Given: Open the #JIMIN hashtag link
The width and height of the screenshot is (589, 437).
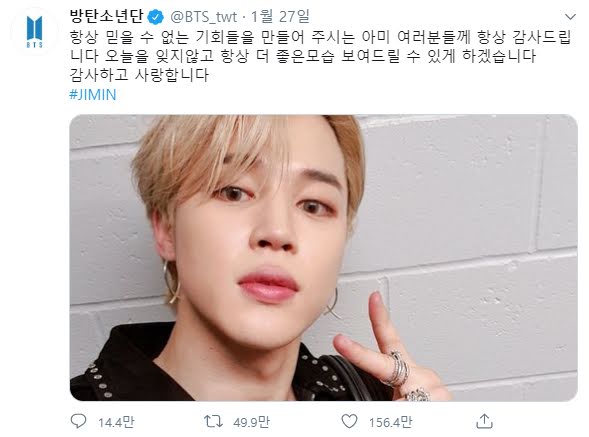Looking at the screenshot, I should [93, 94].
